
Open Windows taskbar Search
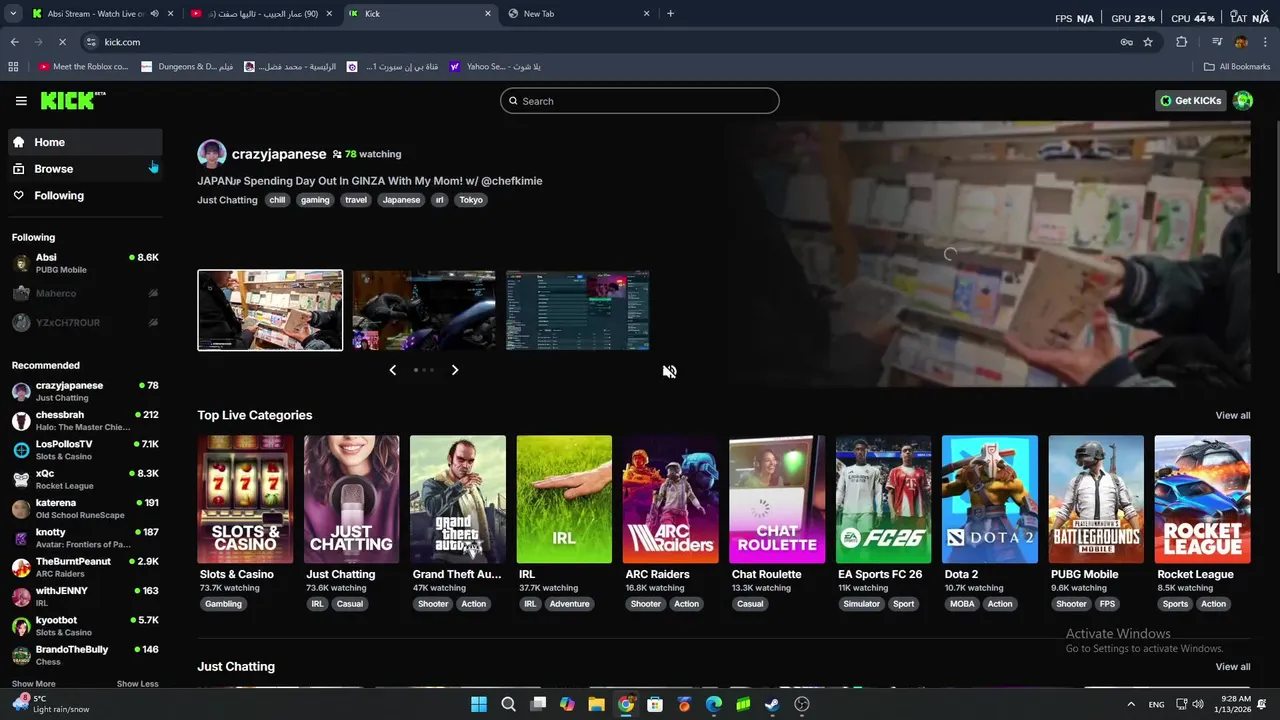(508, 704)
